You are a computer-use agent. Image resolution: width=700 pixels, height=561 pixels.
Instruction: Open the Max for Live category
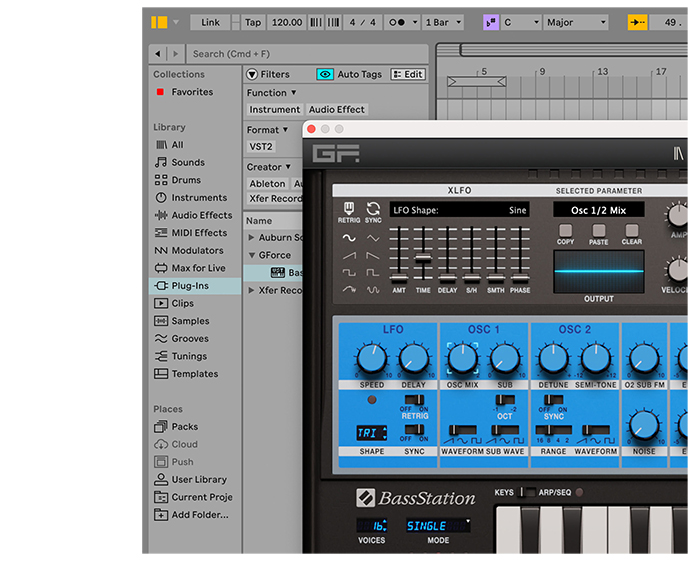point(197,268)
